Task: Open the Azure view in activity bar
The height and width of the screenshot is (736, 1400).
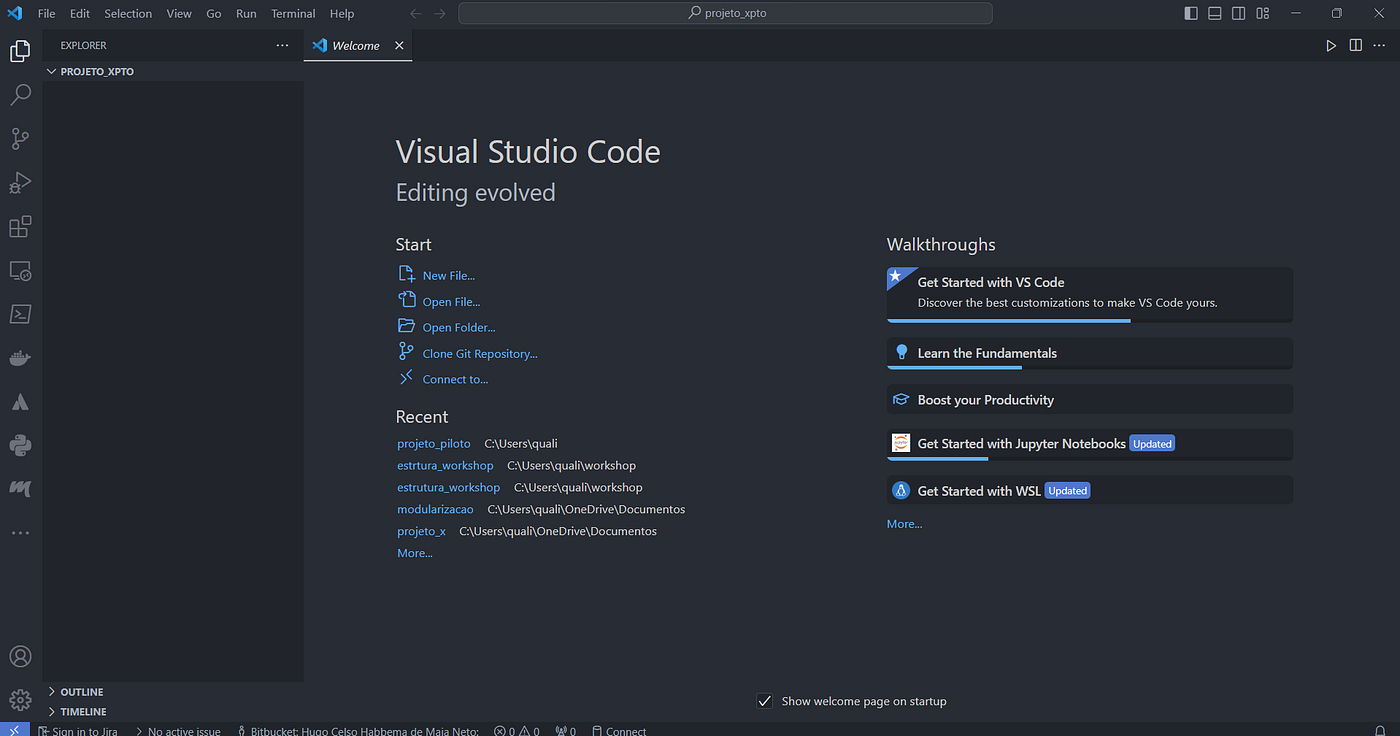Action: pyautogui.click(x=20, y=402)
